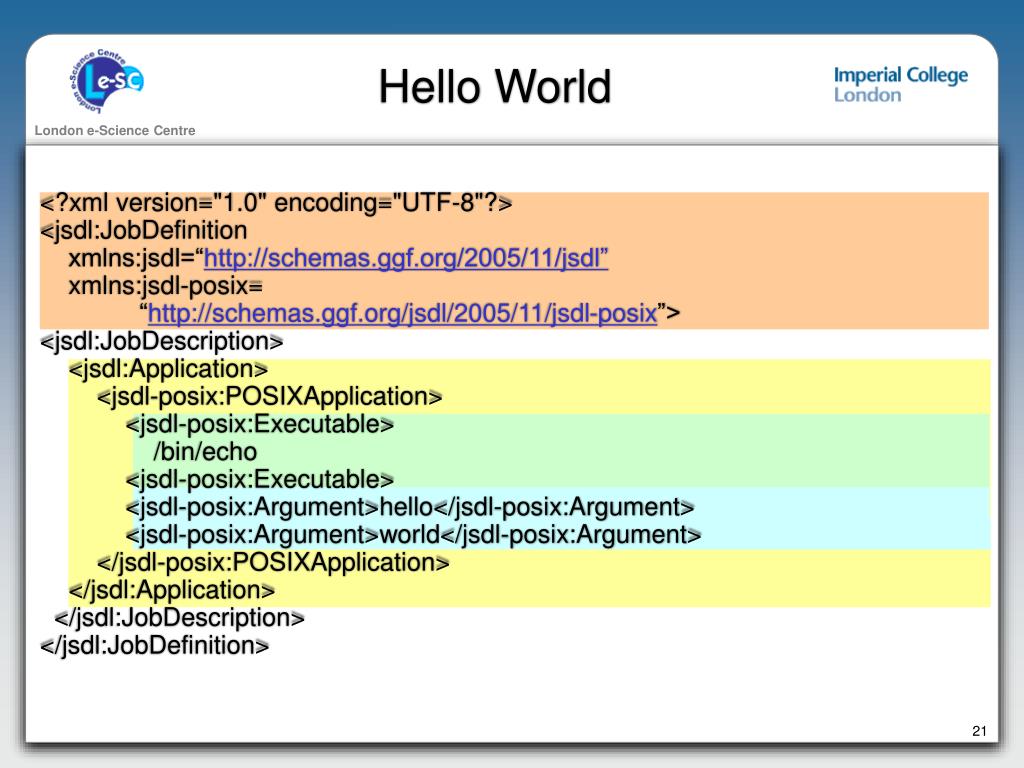
Task: Click the XML version declaration line
Action: pos(276,203)
